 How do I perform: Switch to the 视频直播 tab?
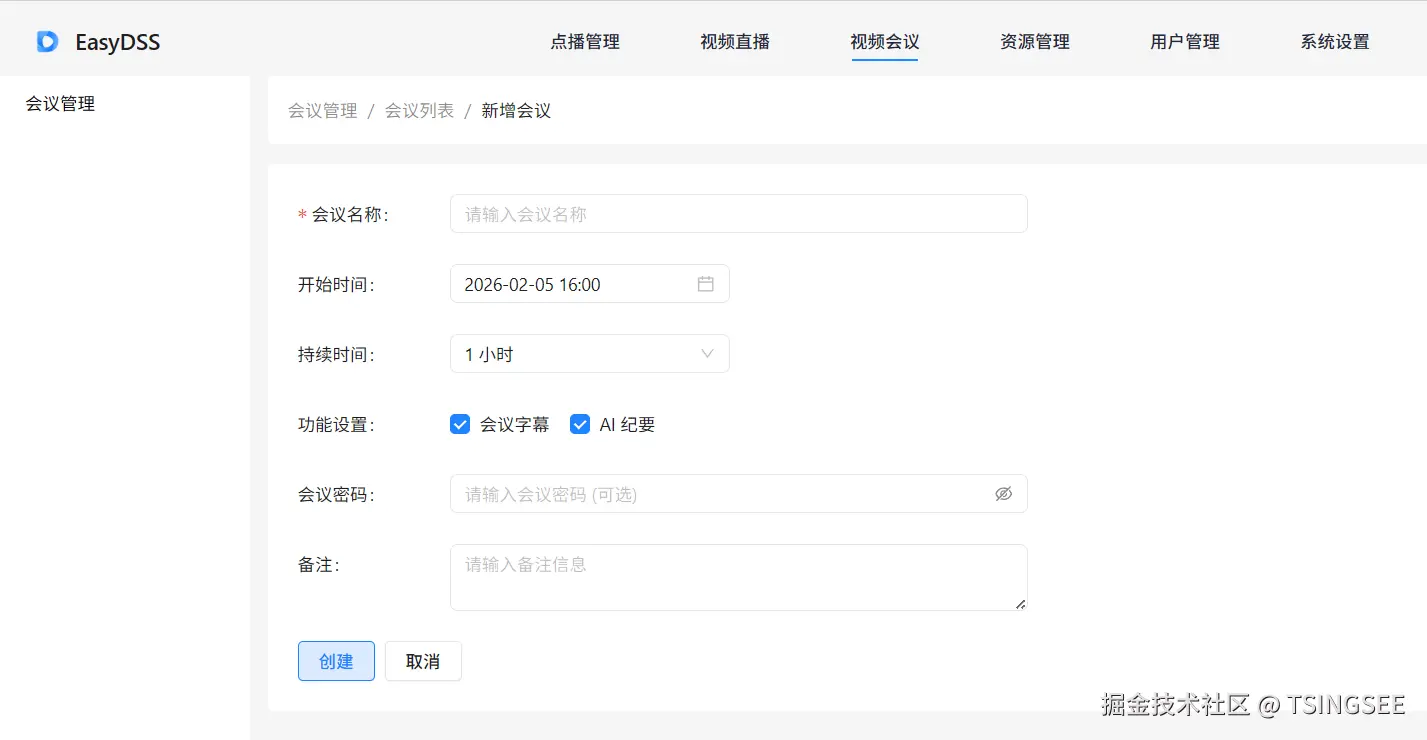[x=735, y=42]
